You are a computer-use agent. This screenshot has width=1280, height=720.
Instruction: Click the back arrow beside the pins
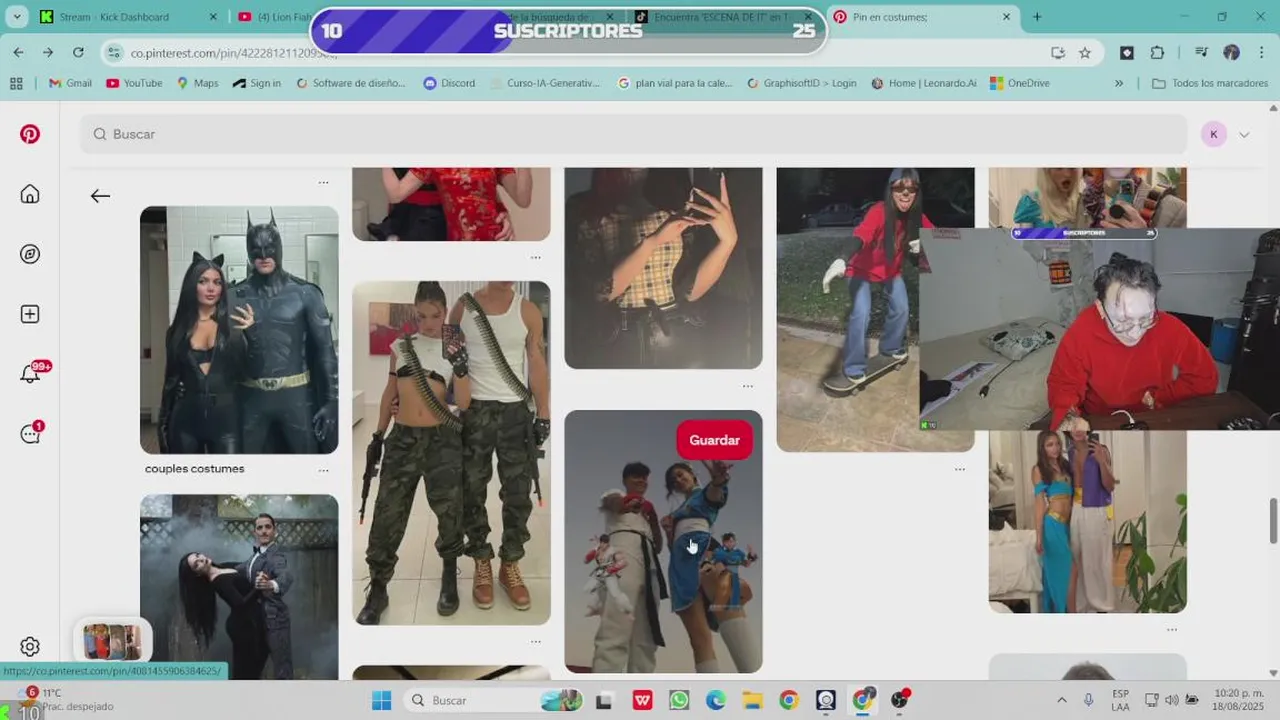pos(100,196)
